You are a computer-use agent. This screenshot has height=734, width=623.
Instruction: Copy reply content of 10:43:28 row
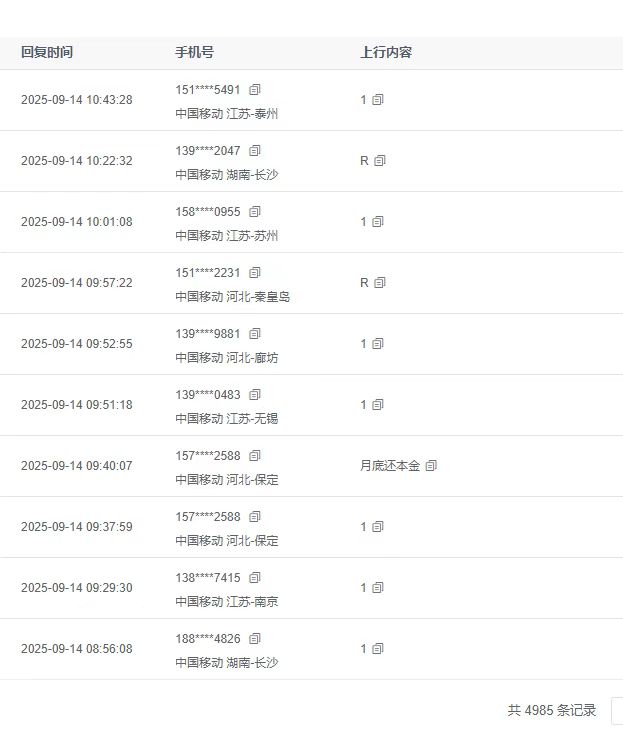click(x=378, y=100)
